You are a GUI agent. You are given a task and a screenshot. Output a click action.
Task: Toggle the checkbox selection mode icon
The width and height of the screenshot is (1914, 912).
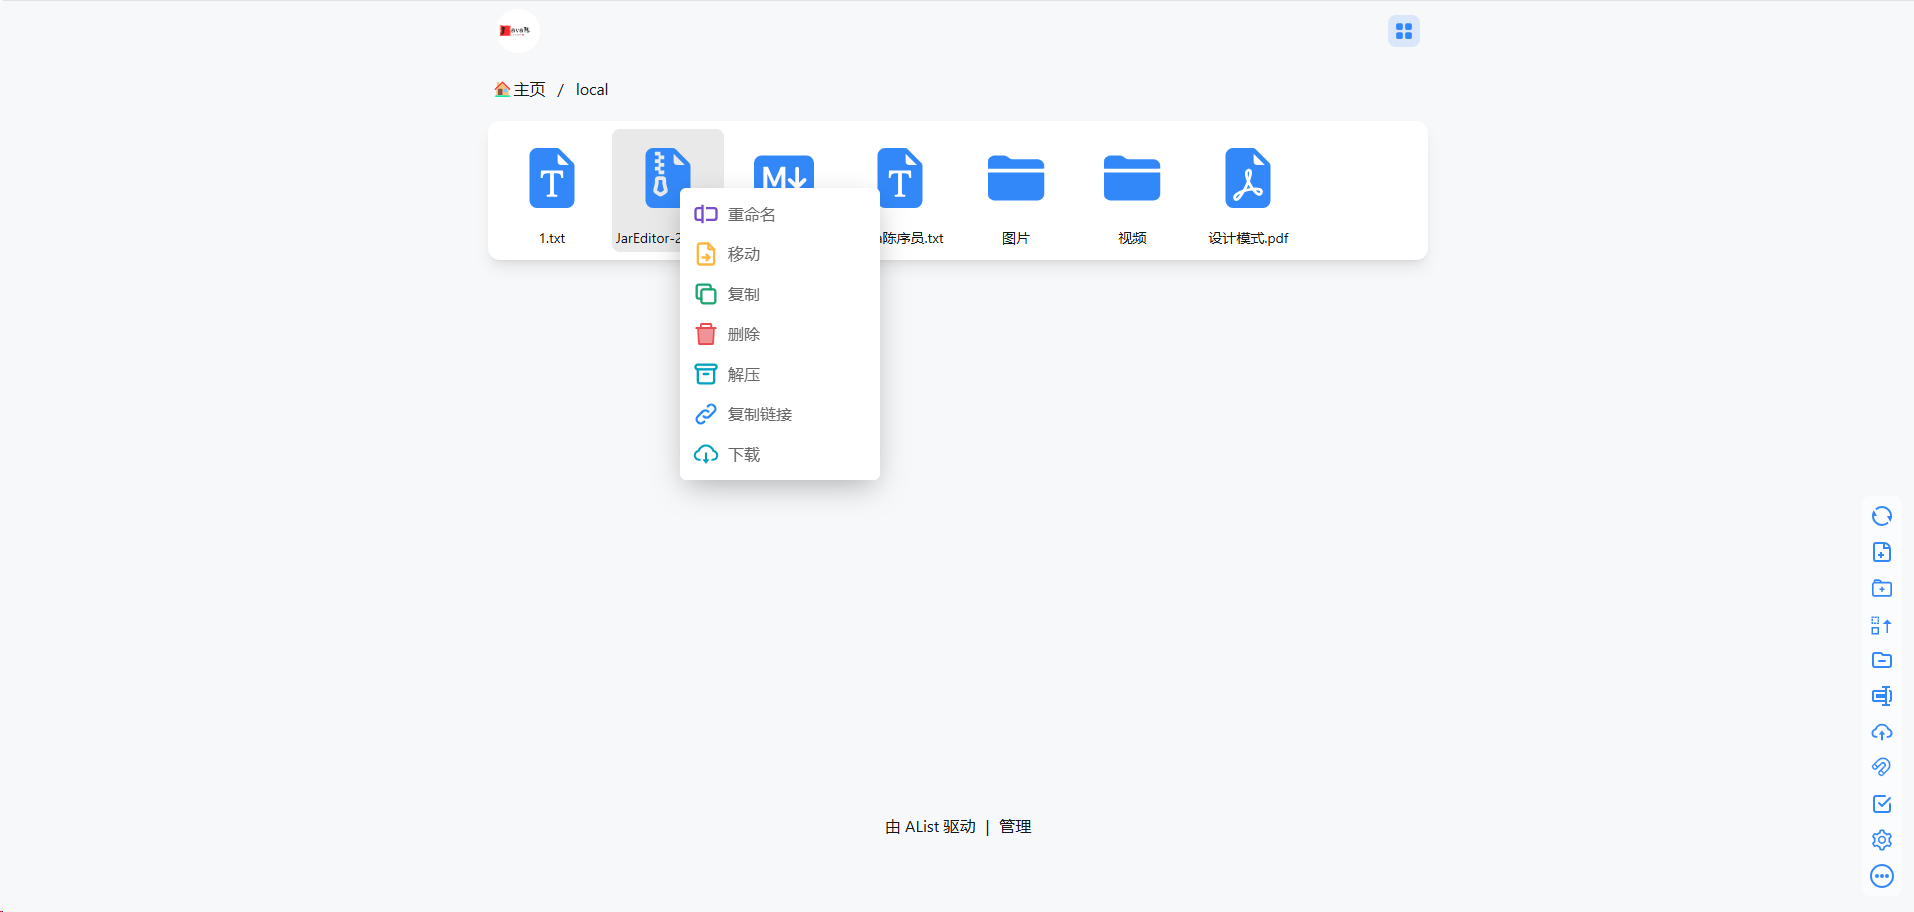(x=1881, y=804)
